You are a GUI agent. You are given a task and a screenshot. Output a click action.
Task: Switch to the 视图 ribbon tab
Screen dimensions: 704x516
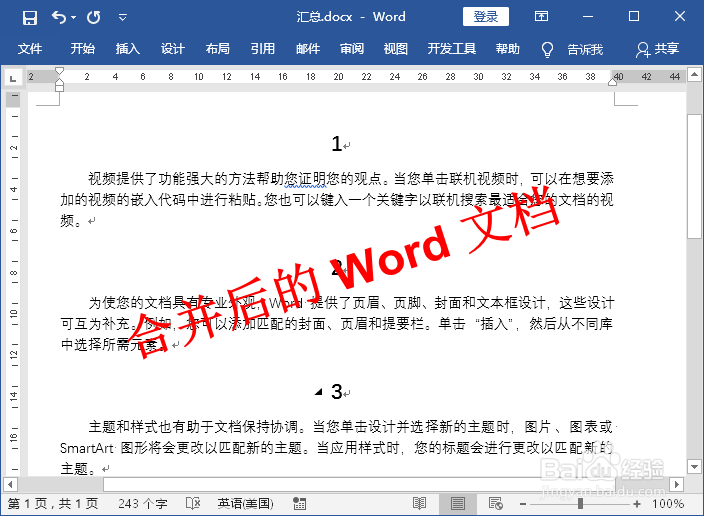(396, 49)
